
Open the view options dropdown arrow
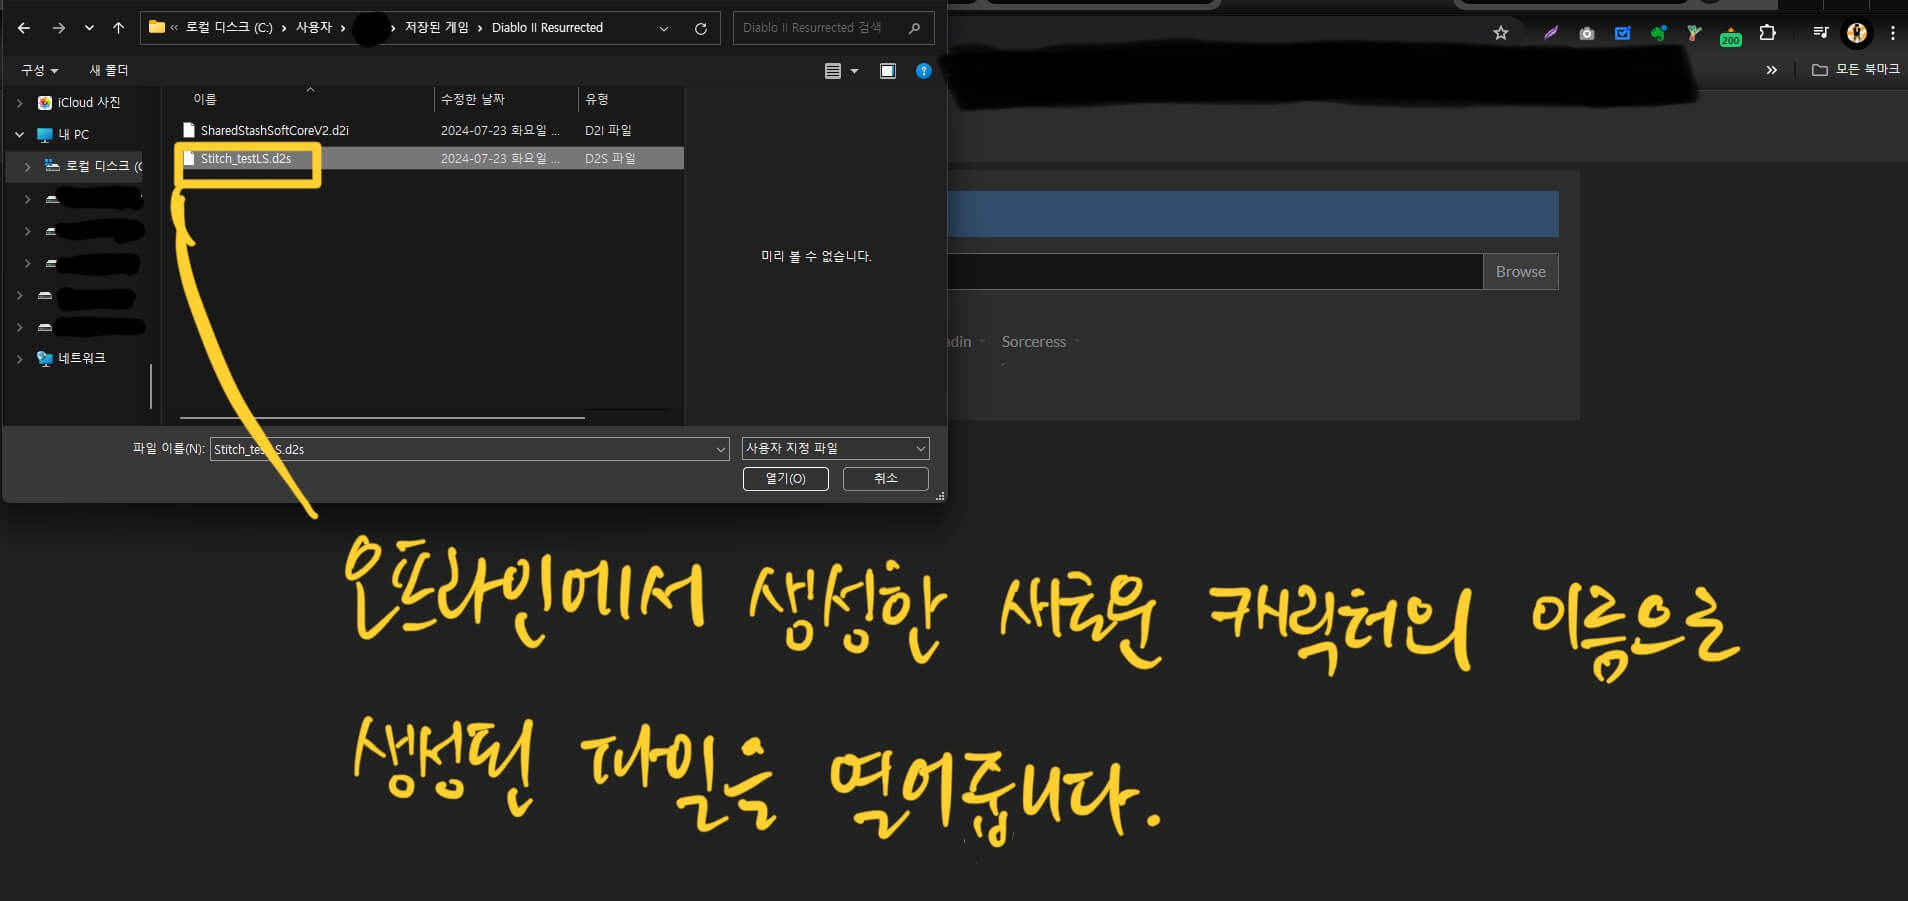point(853,70)
